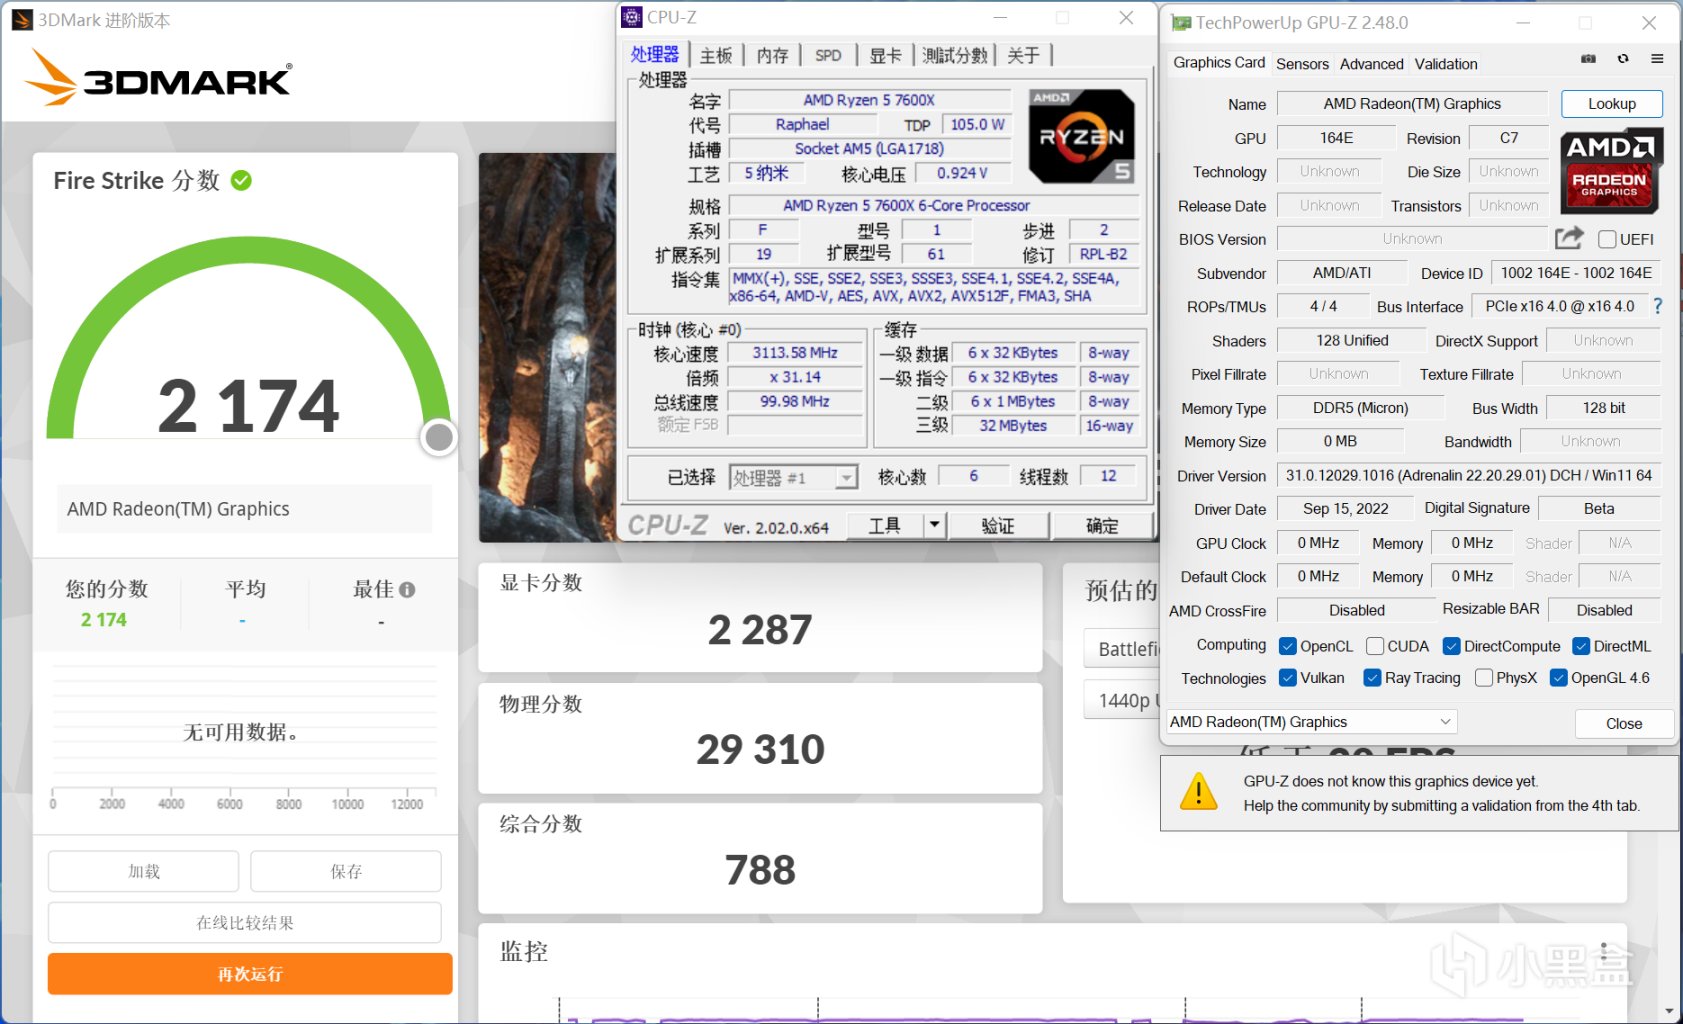Toggle the CUDA checkbox

click(1375, 646)
